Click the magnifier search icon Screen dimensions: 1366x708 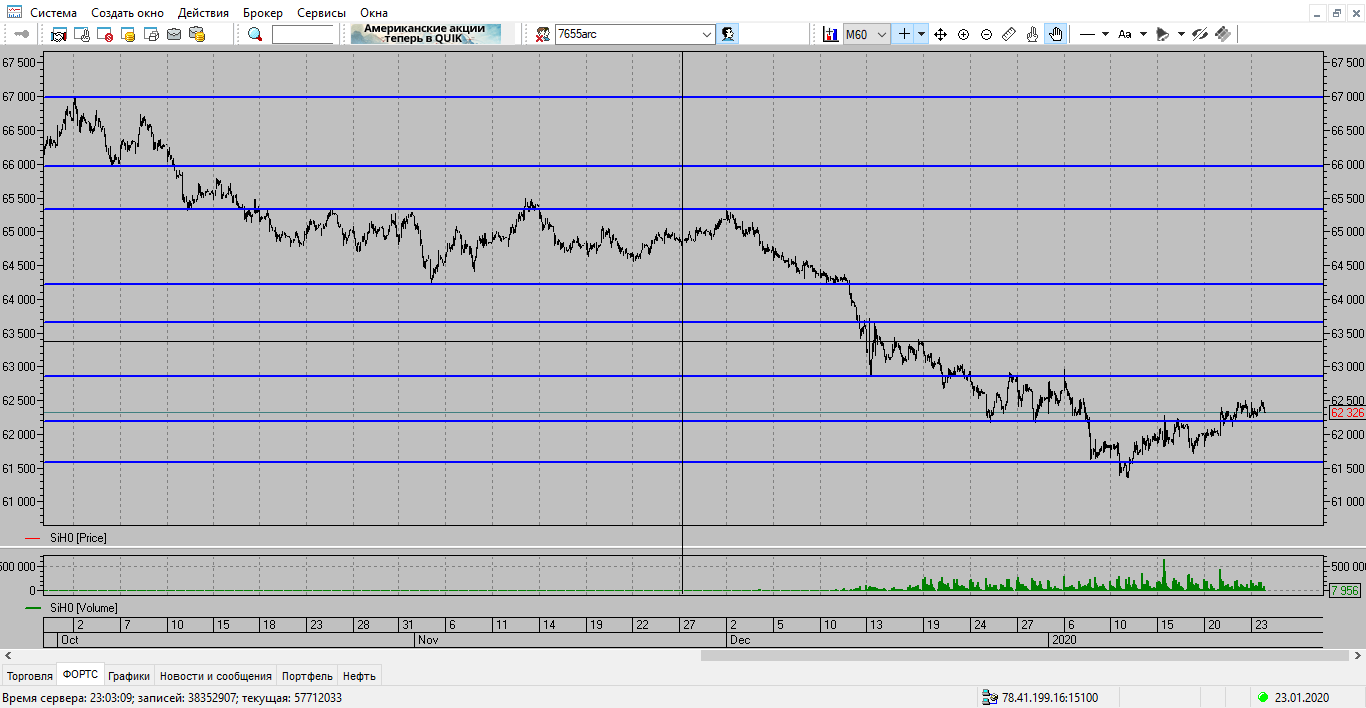click(255, 34)
